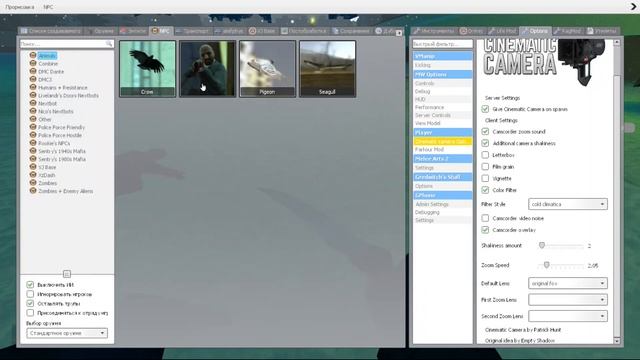The height and width of the screenshot is (360, 640).
Task: Click the Zombies category icon
Action: point(33,182)
